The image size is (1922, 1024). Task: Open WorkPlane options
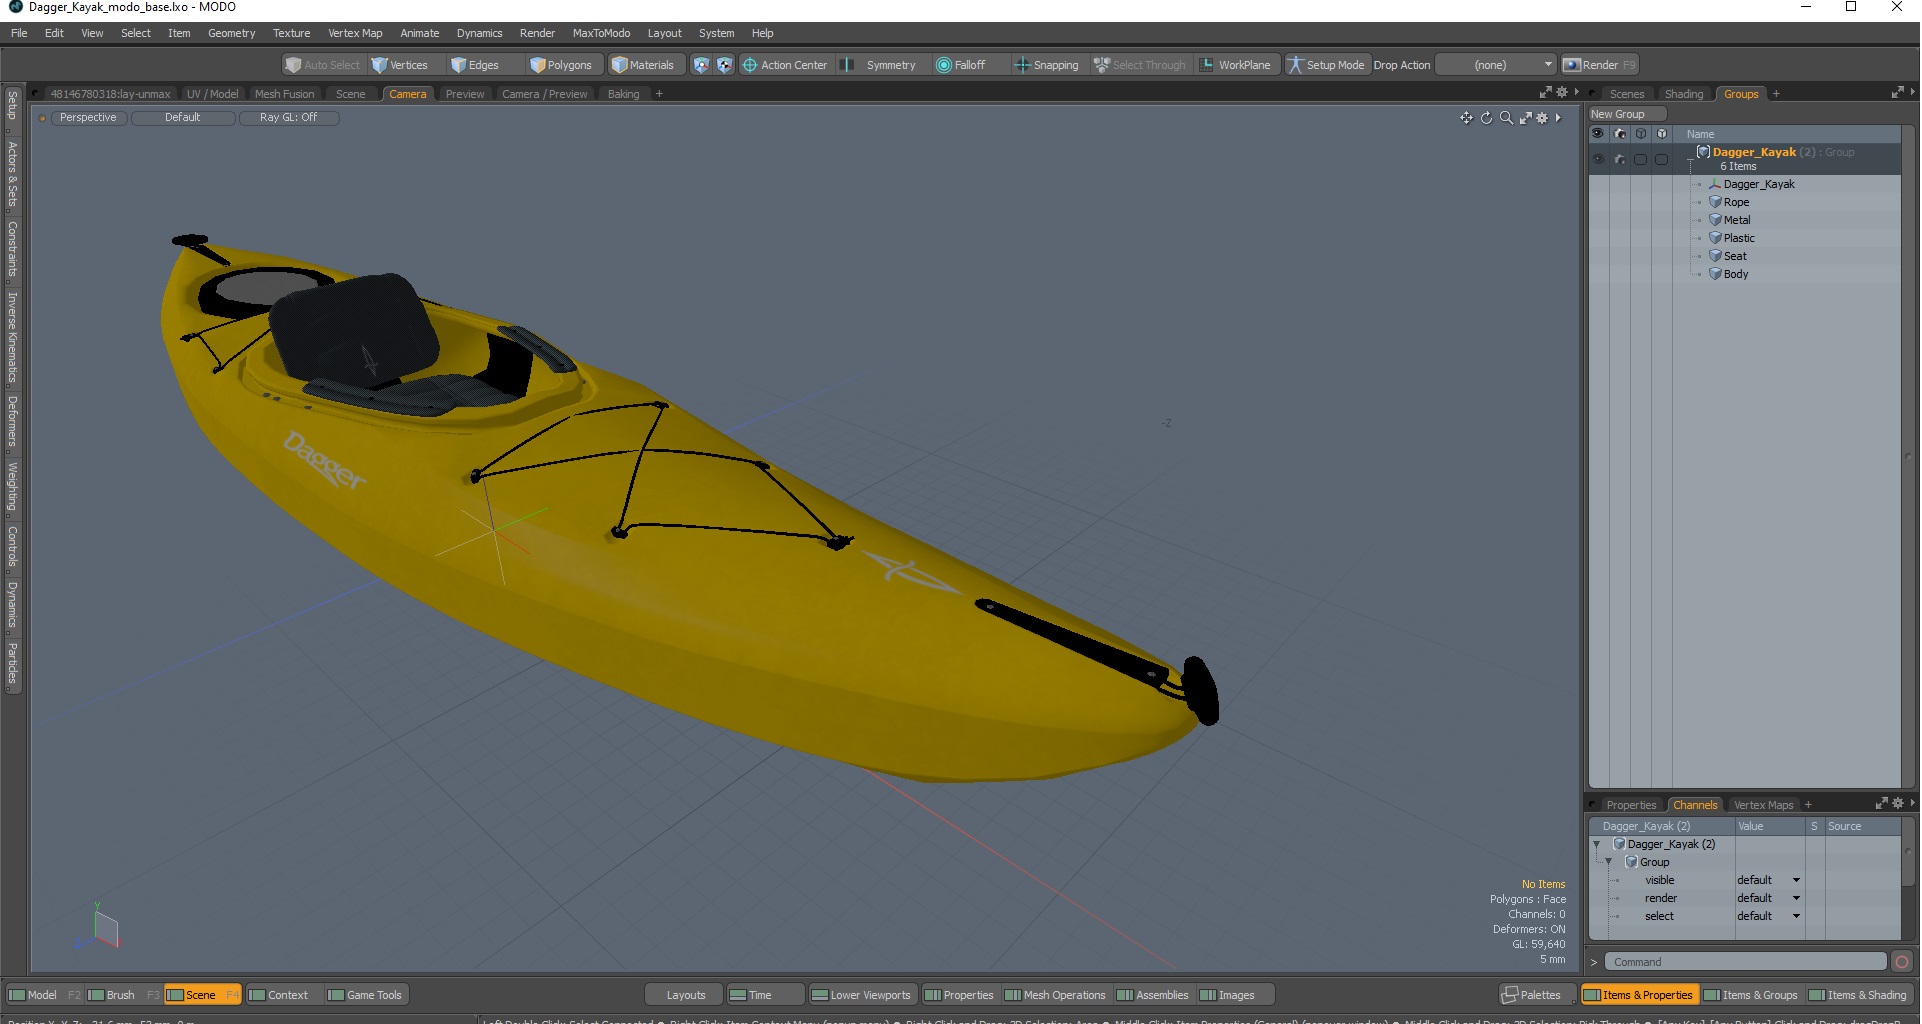click(1235, 65)
